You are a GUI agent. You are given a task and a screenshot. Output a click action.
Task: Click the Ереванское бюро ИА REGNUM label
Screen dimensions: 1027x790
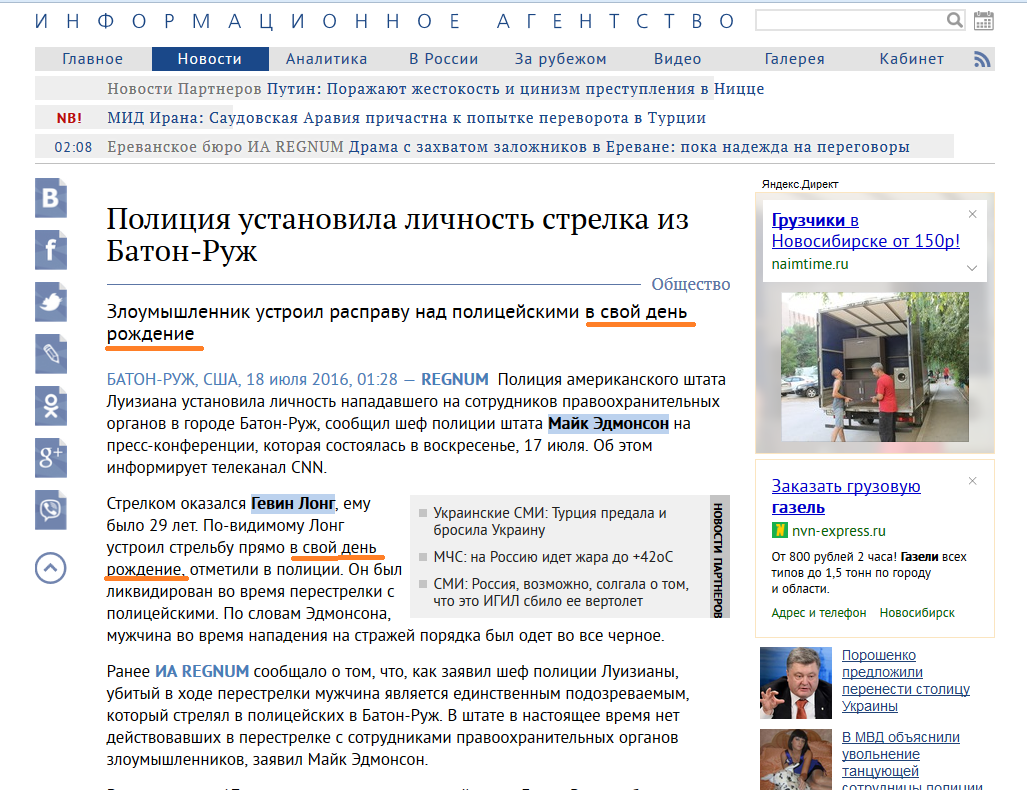[225, 147]
